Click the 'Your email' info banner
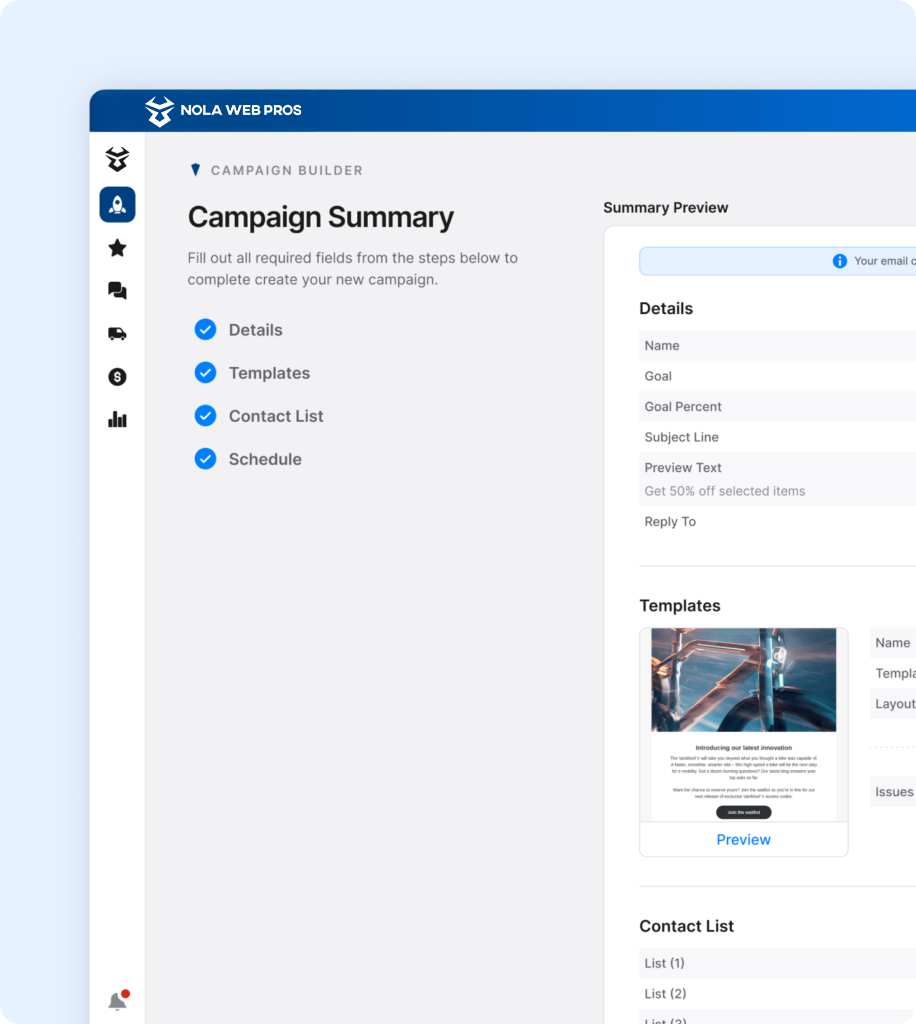This screenshot has height=1024, width=916. 778,261
